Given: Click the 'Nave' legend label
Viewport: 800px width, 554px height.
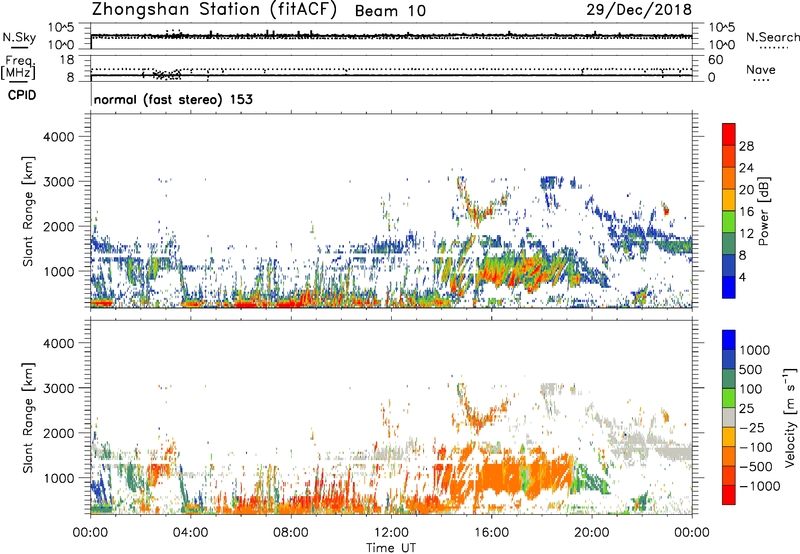Looking at the screenshot, I should click(x=761, y=69).
